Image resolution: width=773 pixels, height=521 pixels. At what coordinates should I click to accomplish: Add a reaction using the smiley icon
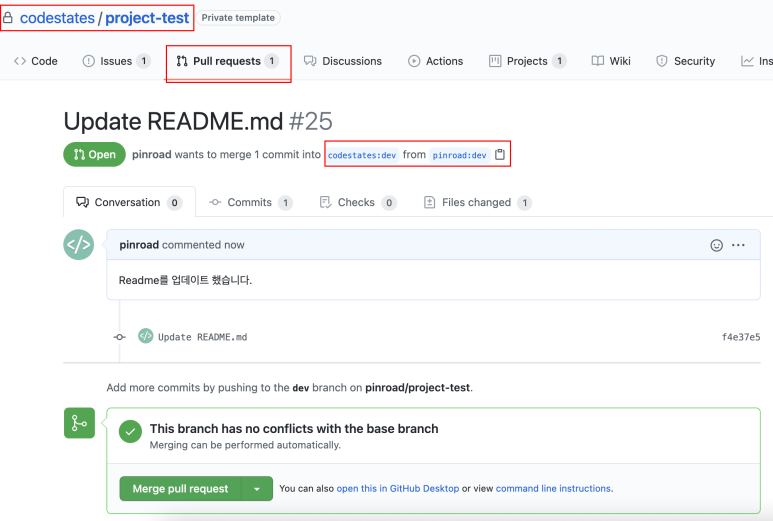pos(716,245)
